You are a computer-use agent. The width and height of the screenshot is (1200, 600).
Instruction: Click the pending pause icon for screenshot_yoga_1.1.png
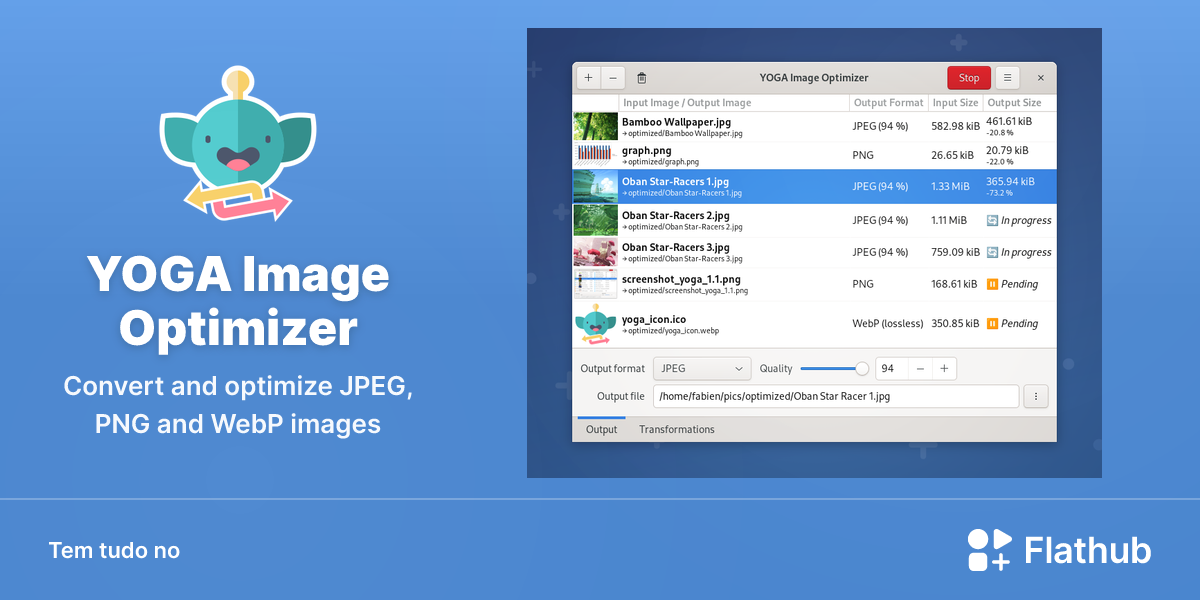(992, 284)
